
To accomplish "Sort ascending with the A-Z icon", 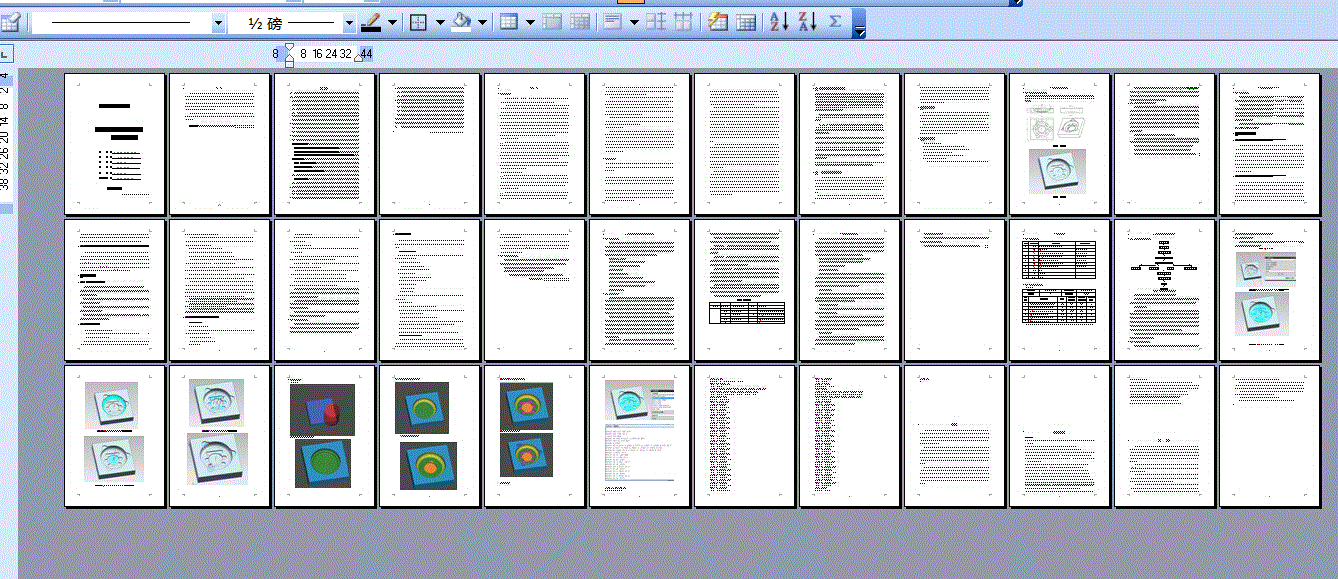I will click(x=780, y=22).
